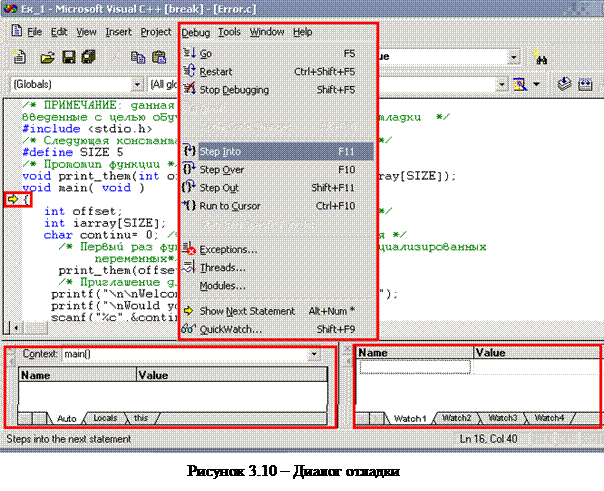Click the WizardBar action icon
The width and height of the screenshot is (604, 491).
click(520, 84)
